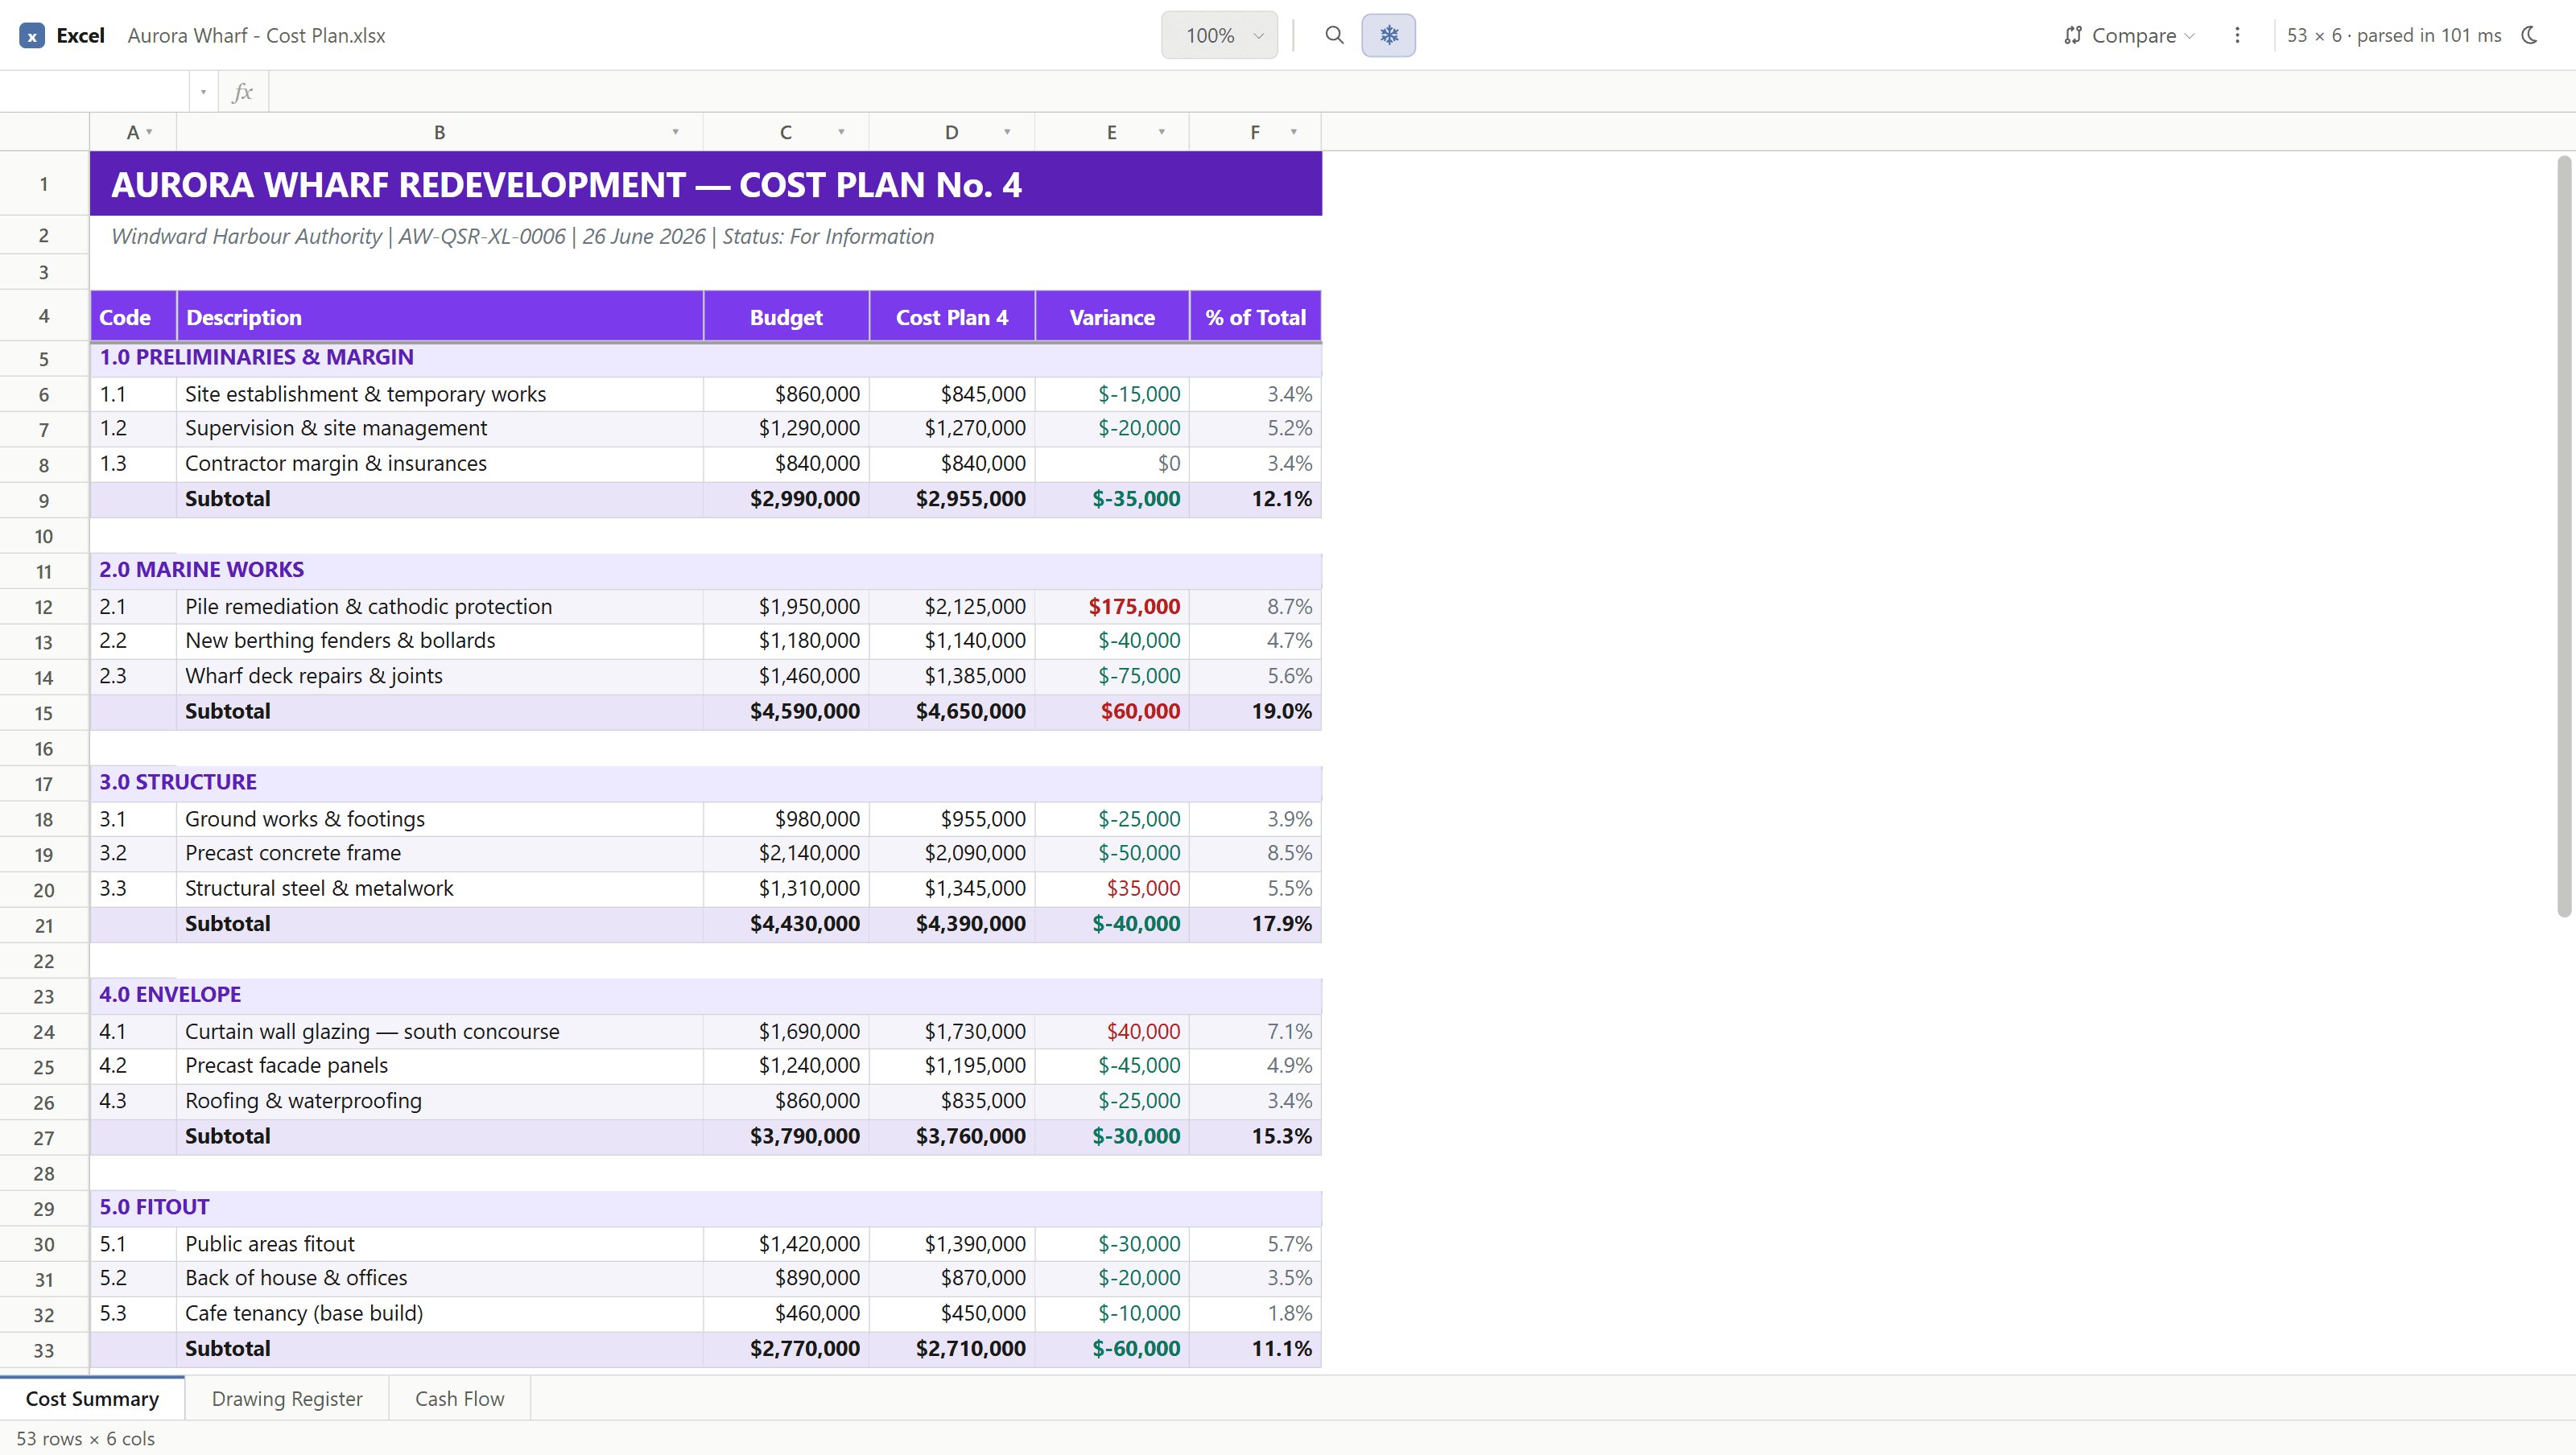The height and width of the screenshot is (1455, 2576).
Task: Select the Cost Plan 4 header cell
Action: click(x=952, y=317)
